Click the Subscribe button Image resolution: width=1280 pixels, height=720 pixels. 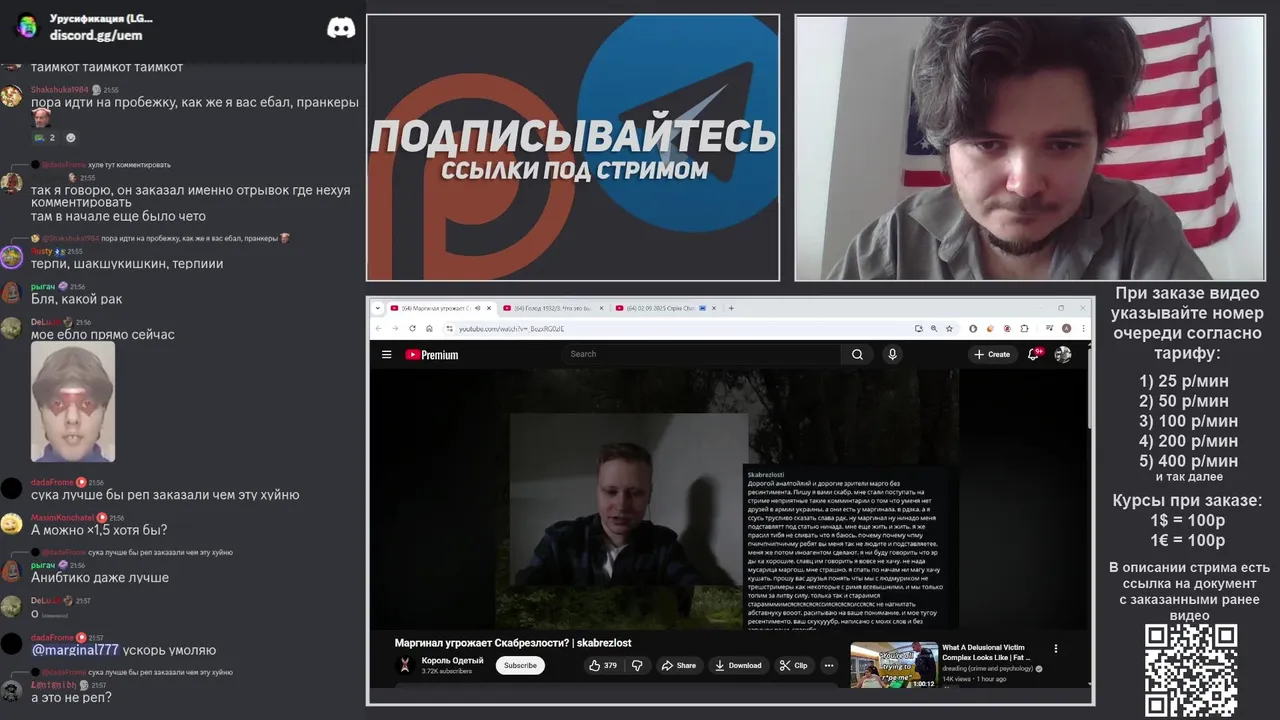pos(520,665)
